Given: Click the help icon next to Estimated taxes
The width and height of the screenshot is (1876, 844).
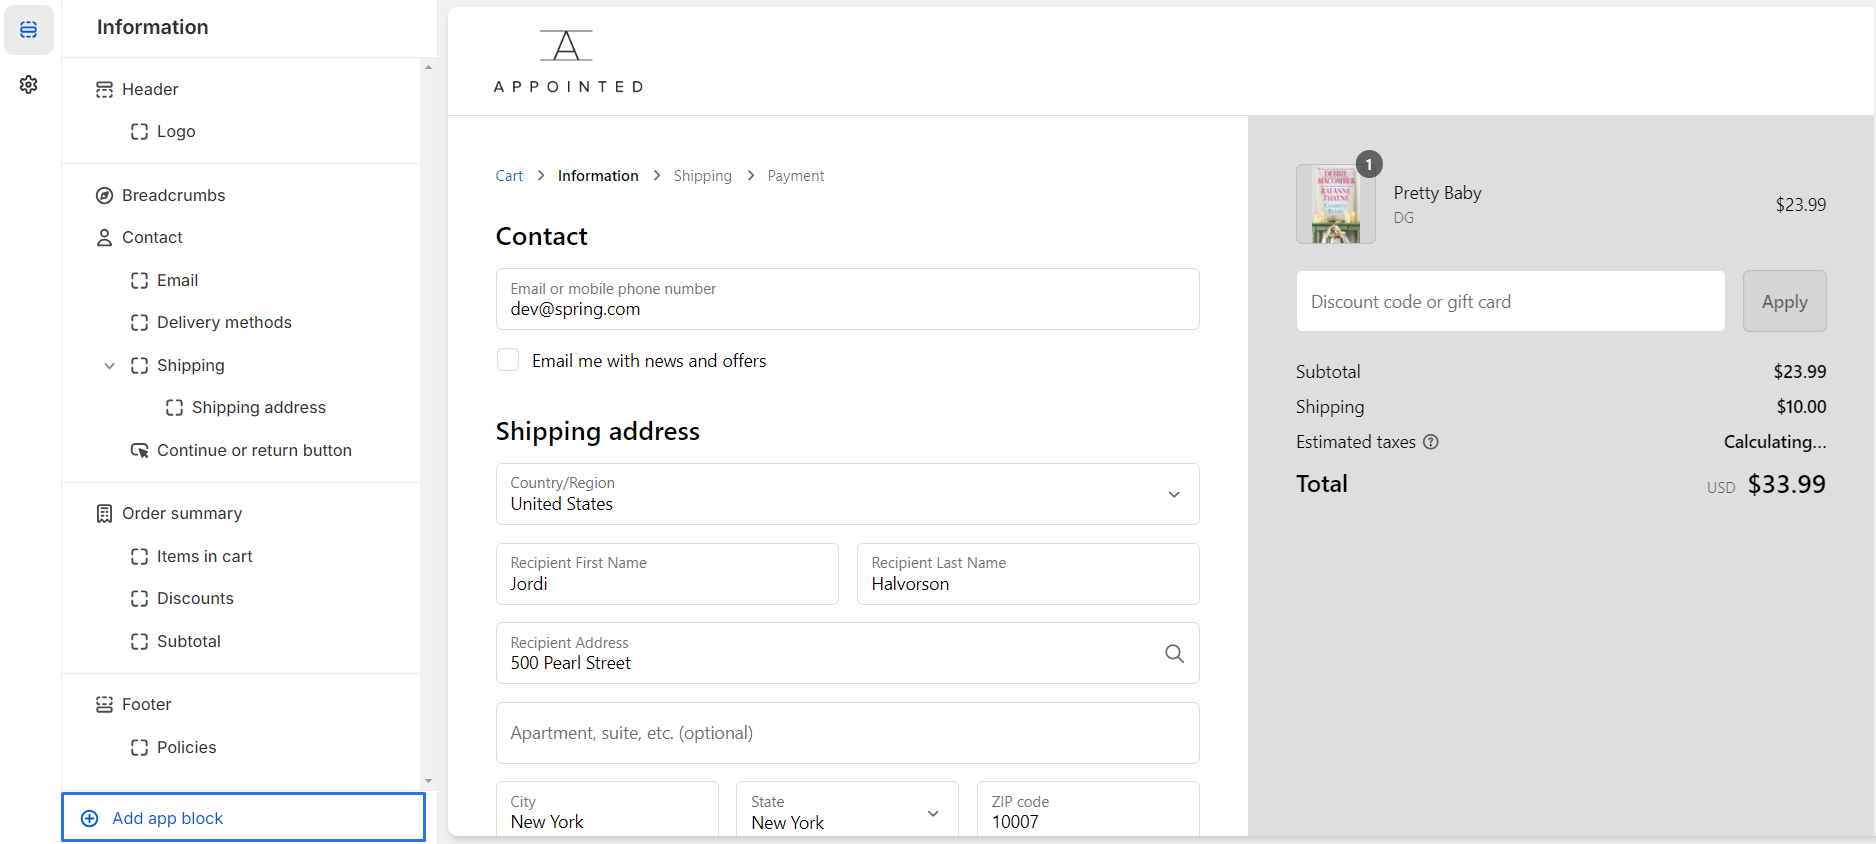Looking at the screenshot, I should coord(1431,442).
